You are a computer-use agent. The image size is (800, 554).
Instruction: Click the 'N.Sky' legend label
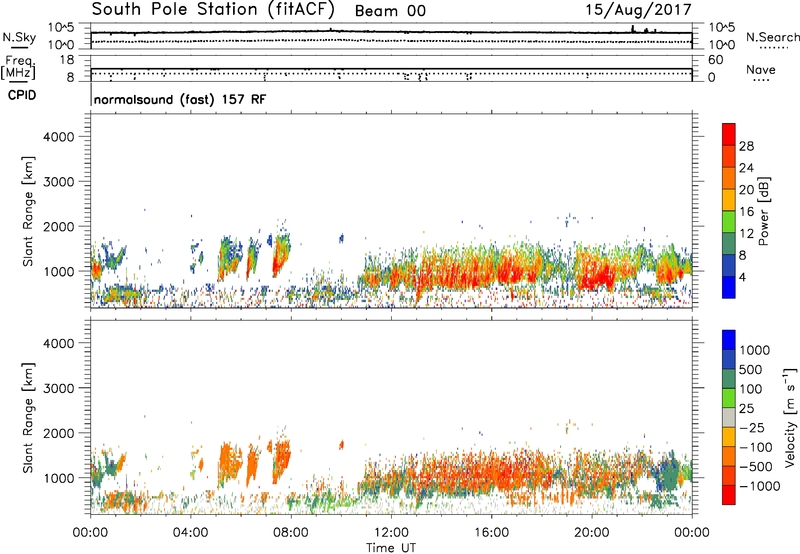click(19, 37)
